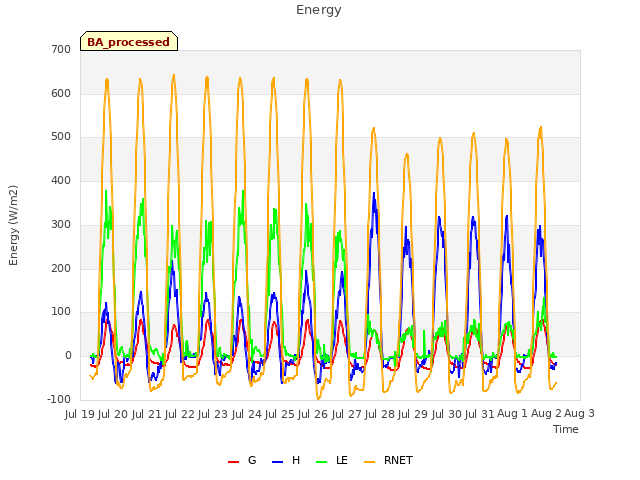Click the lowest RNET peak on Jul 28
Viewport: 640px width, 480px height.
pyautogui.click(x=407, y=154)
